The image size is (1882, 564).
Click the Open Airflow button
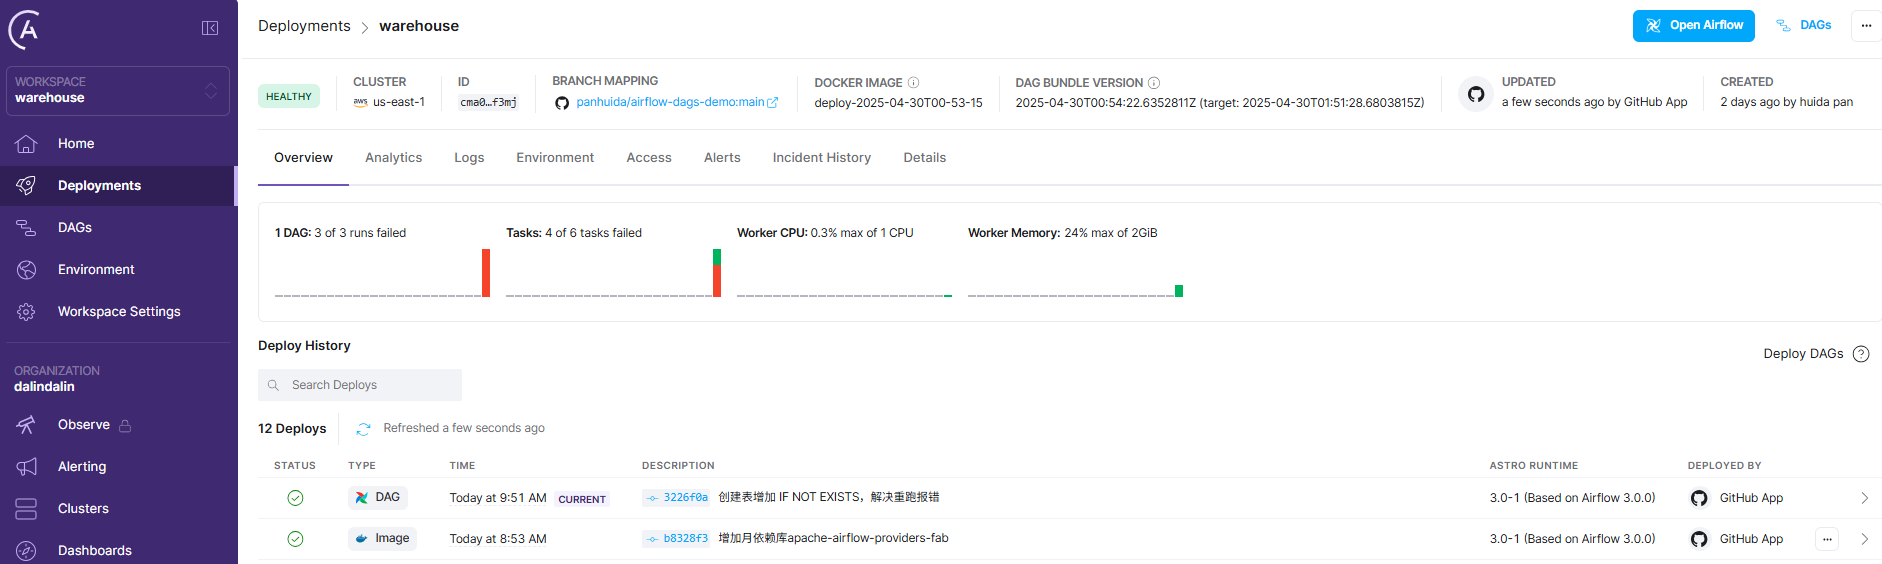click(x=1693, y=26)
